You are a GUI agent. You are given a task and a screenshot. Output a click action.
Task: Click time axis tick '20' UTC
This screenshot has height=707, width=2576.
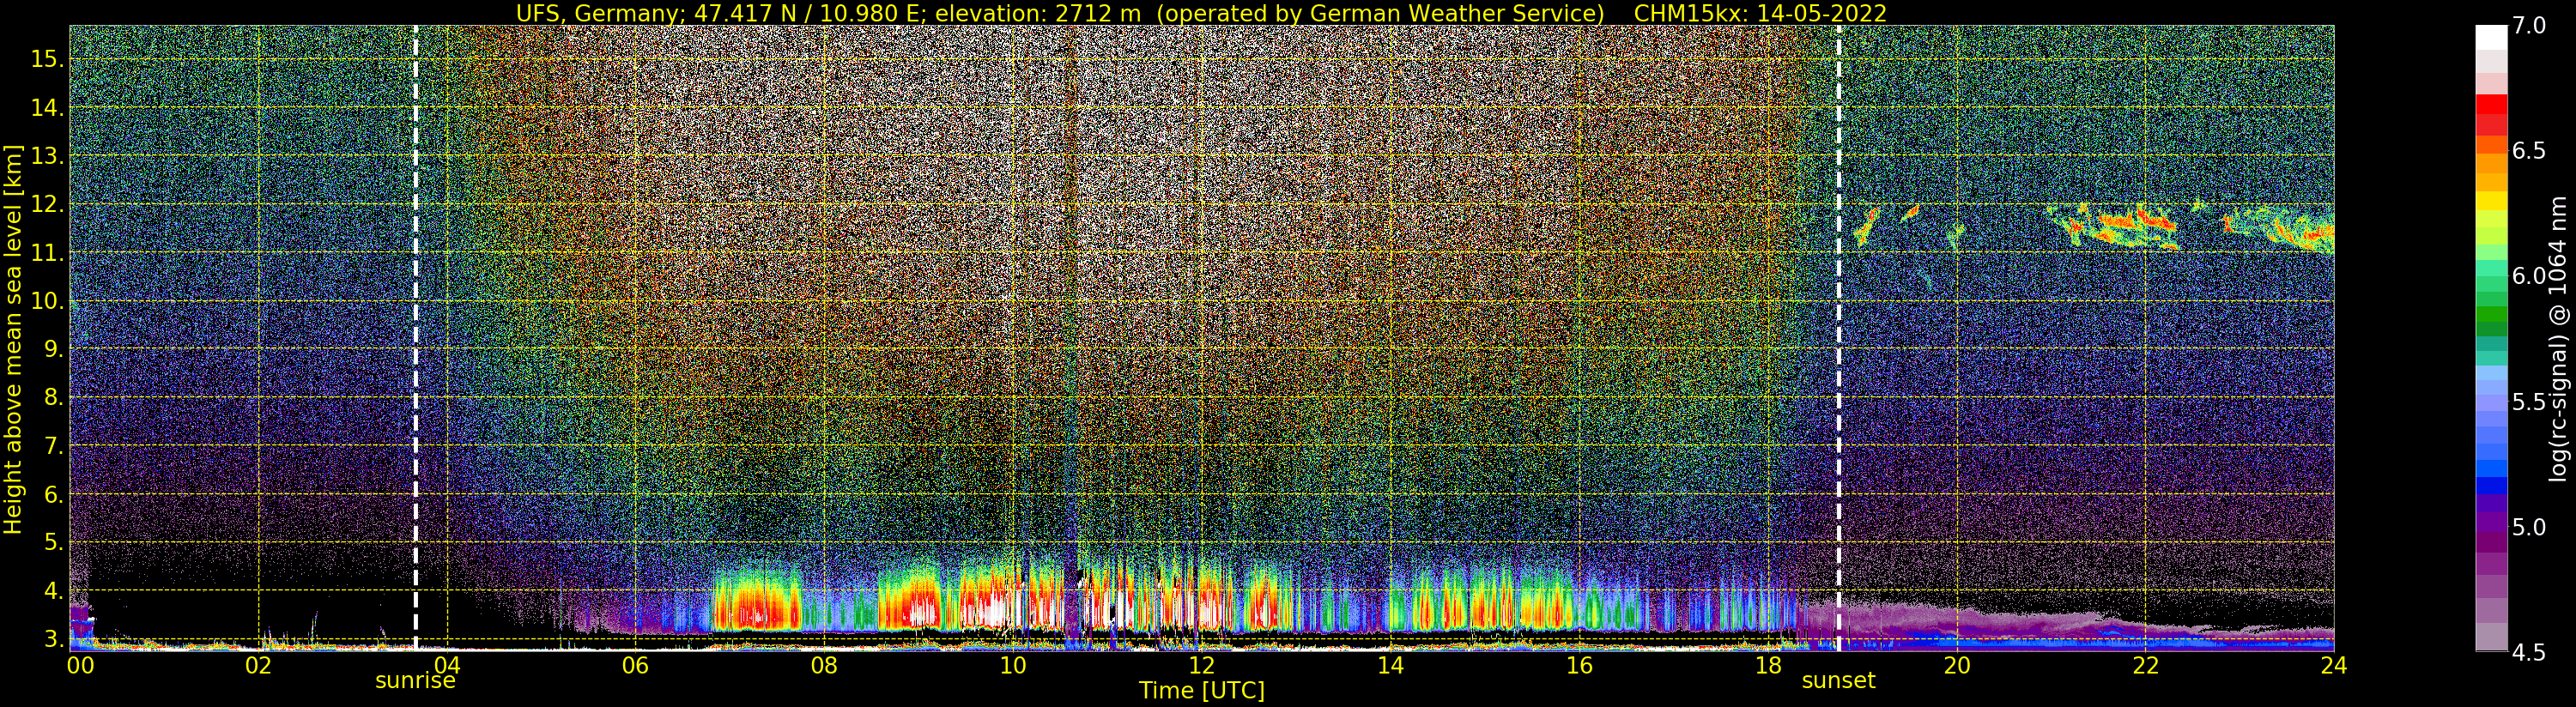click(x=1957, y=665)
